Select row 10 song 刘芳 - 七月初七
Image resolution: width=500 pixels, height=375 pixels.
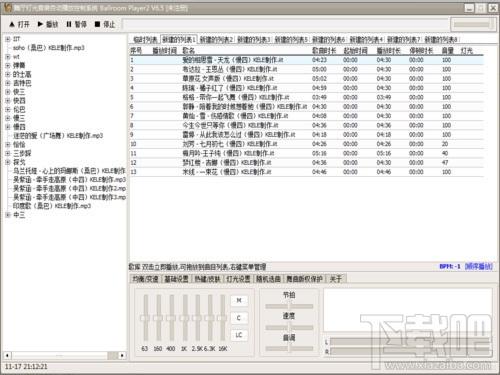point(307,144)
